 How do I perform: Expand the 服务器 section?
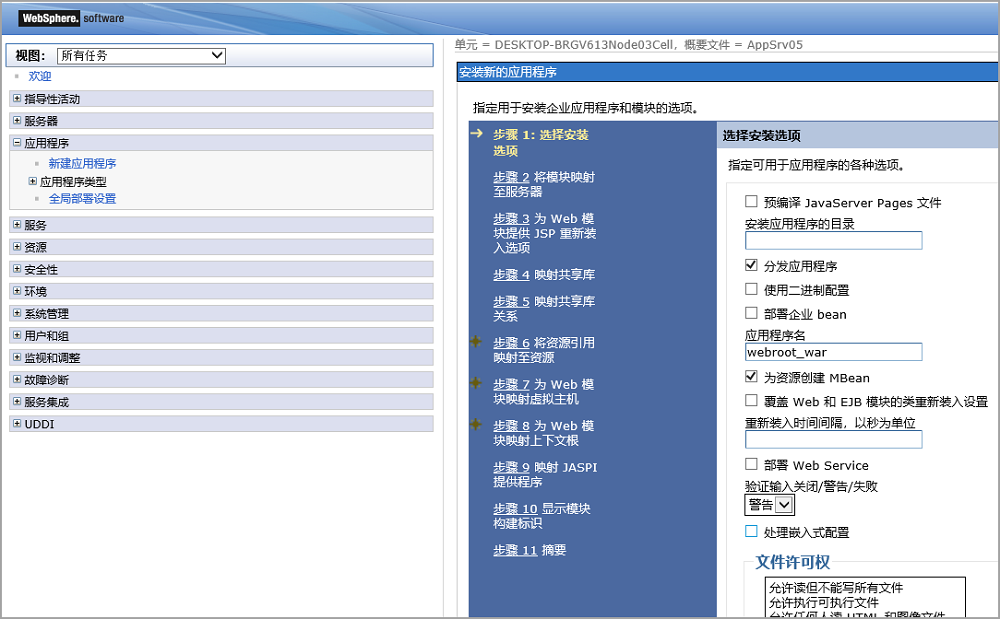[17, 120]
